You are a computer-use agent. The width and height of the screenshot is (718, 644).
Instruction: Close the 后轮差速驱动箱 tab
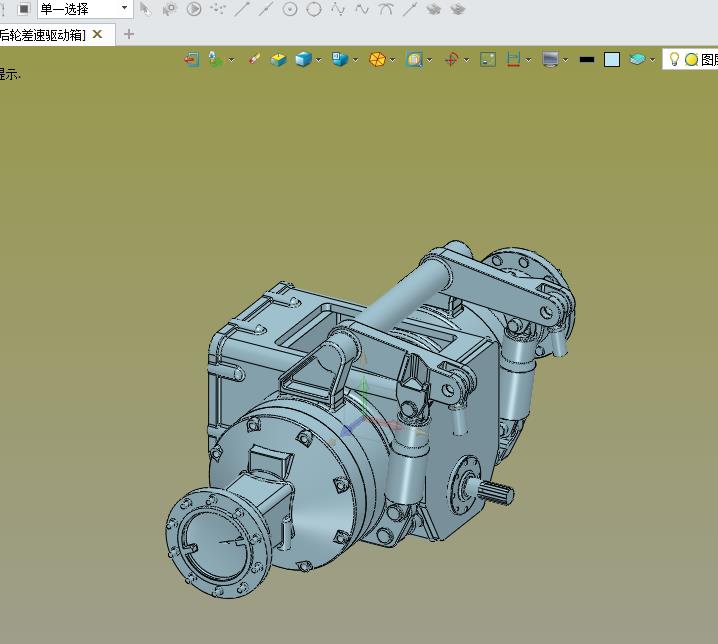(98, 35)
